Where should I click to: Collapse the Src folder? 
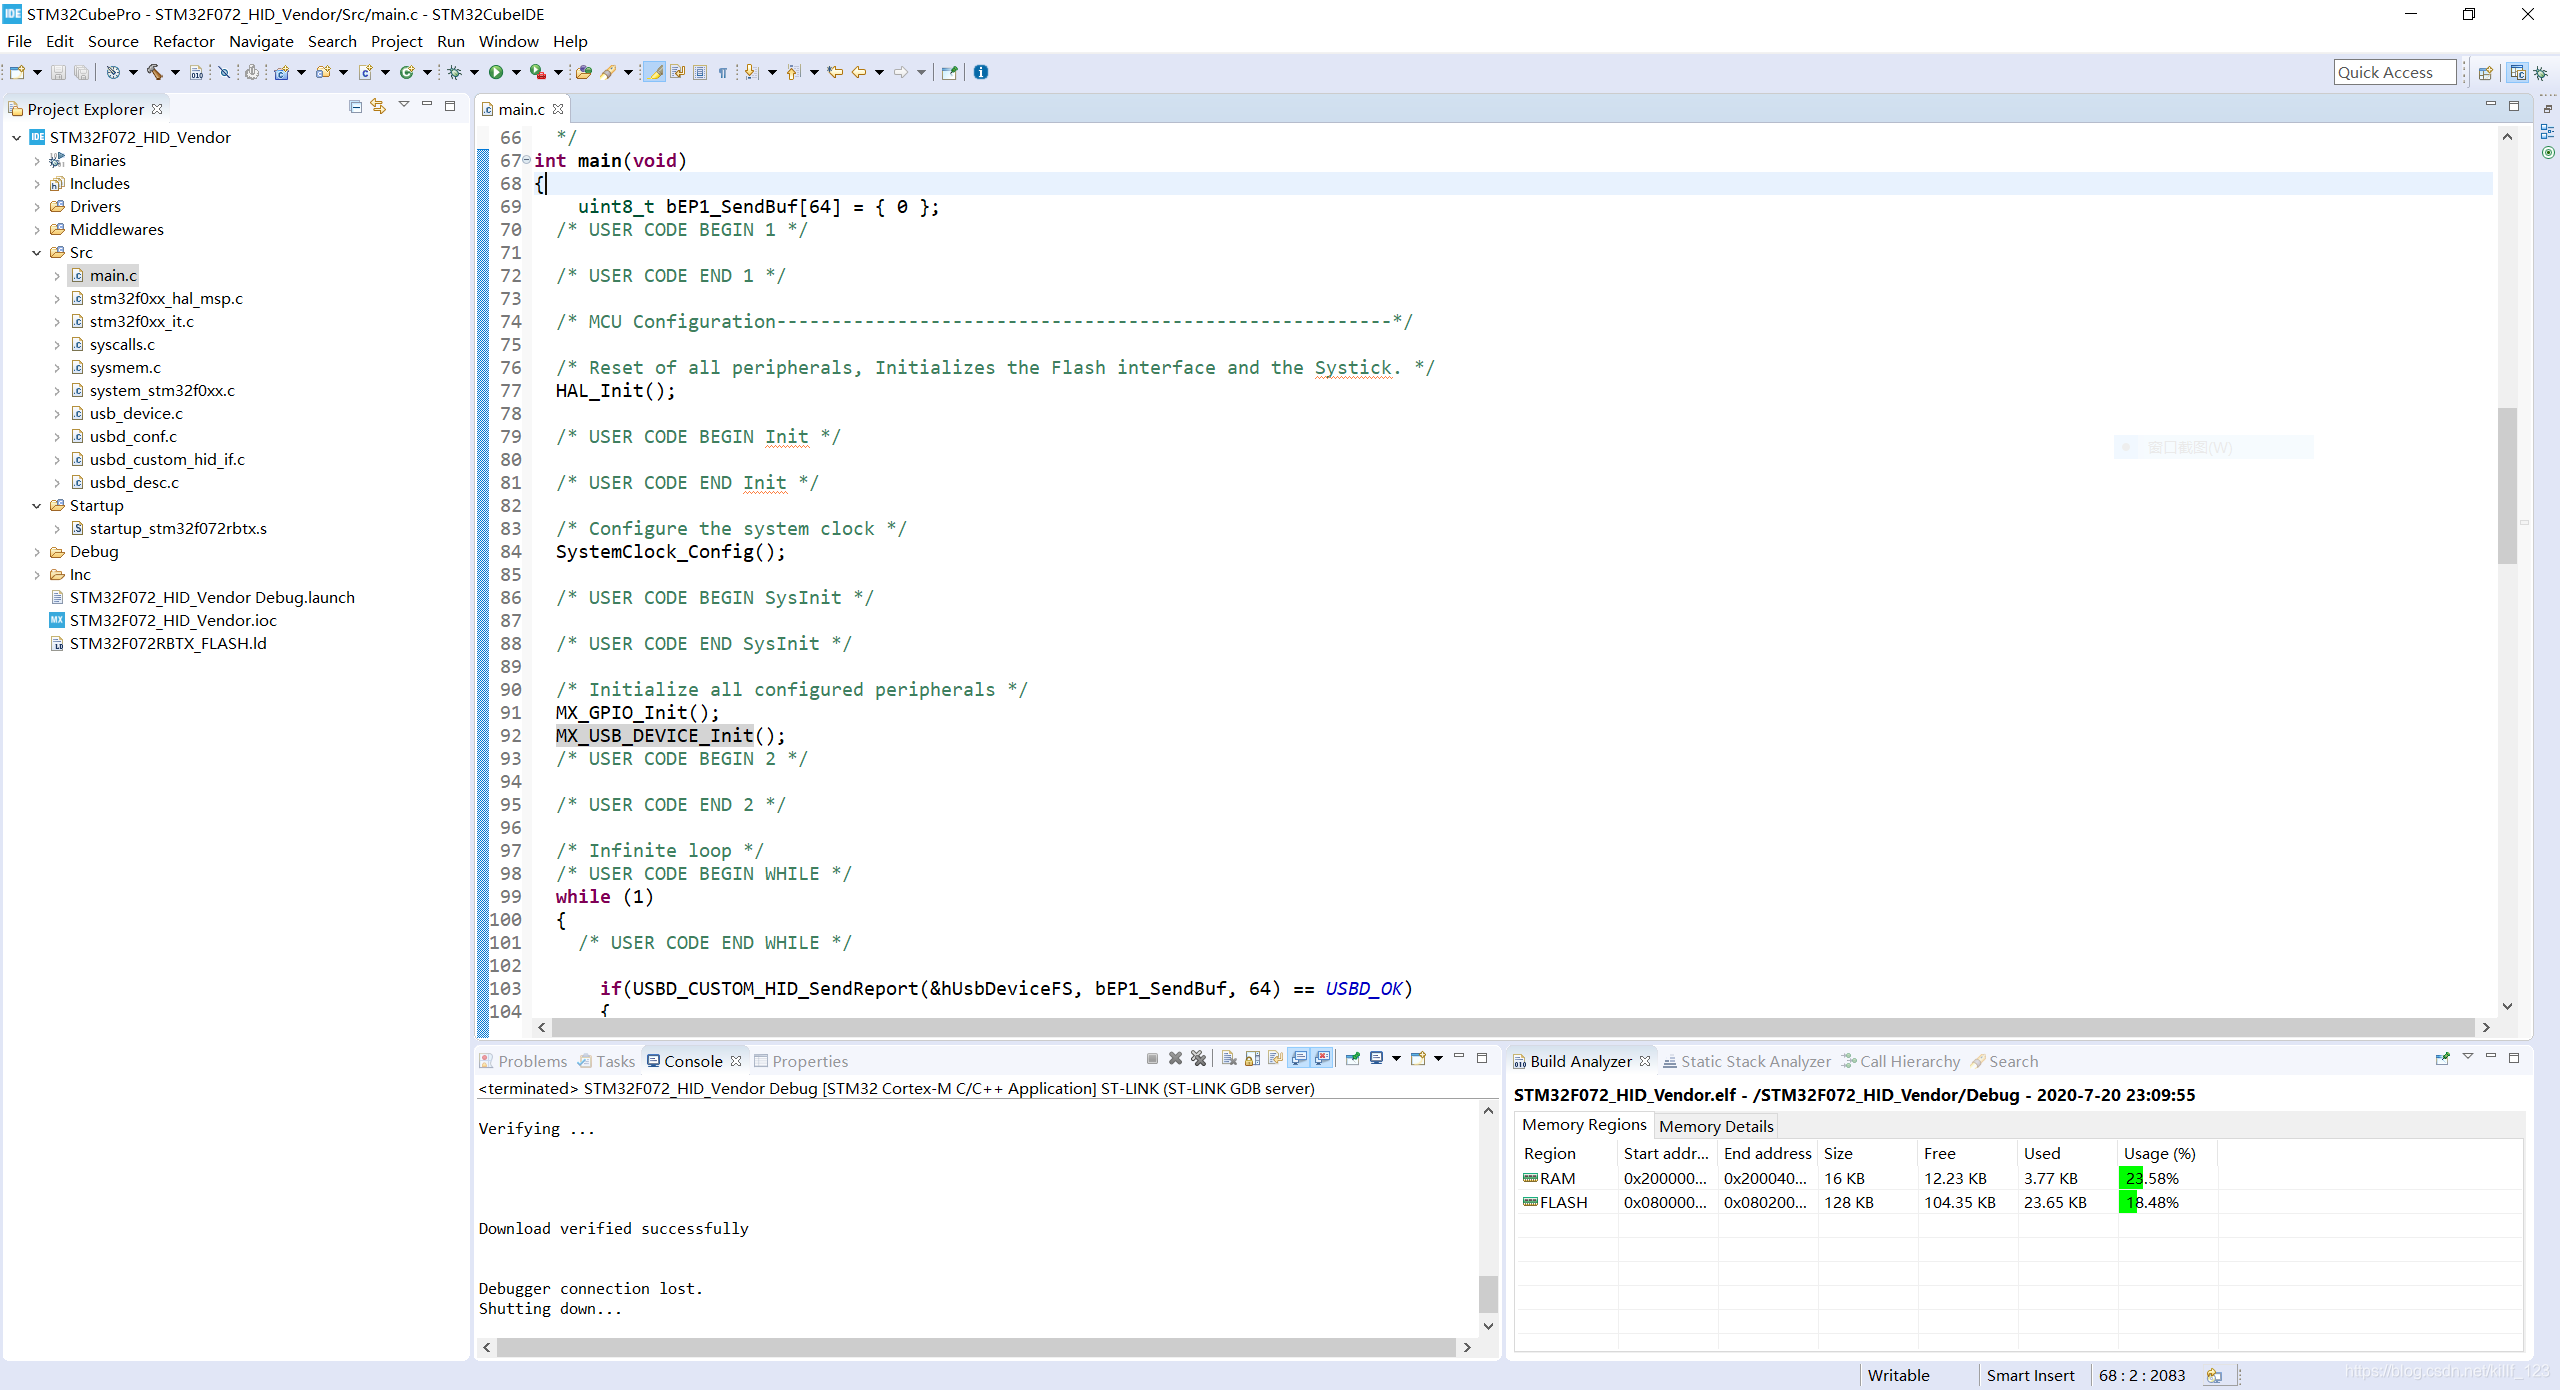(x=37, y=253)
